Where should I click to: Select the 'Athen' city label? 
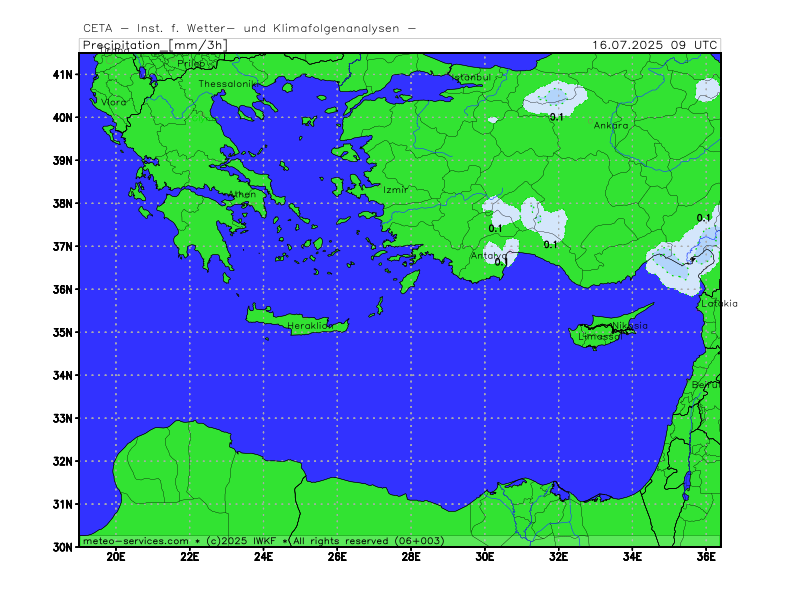(x=242, y=194)
